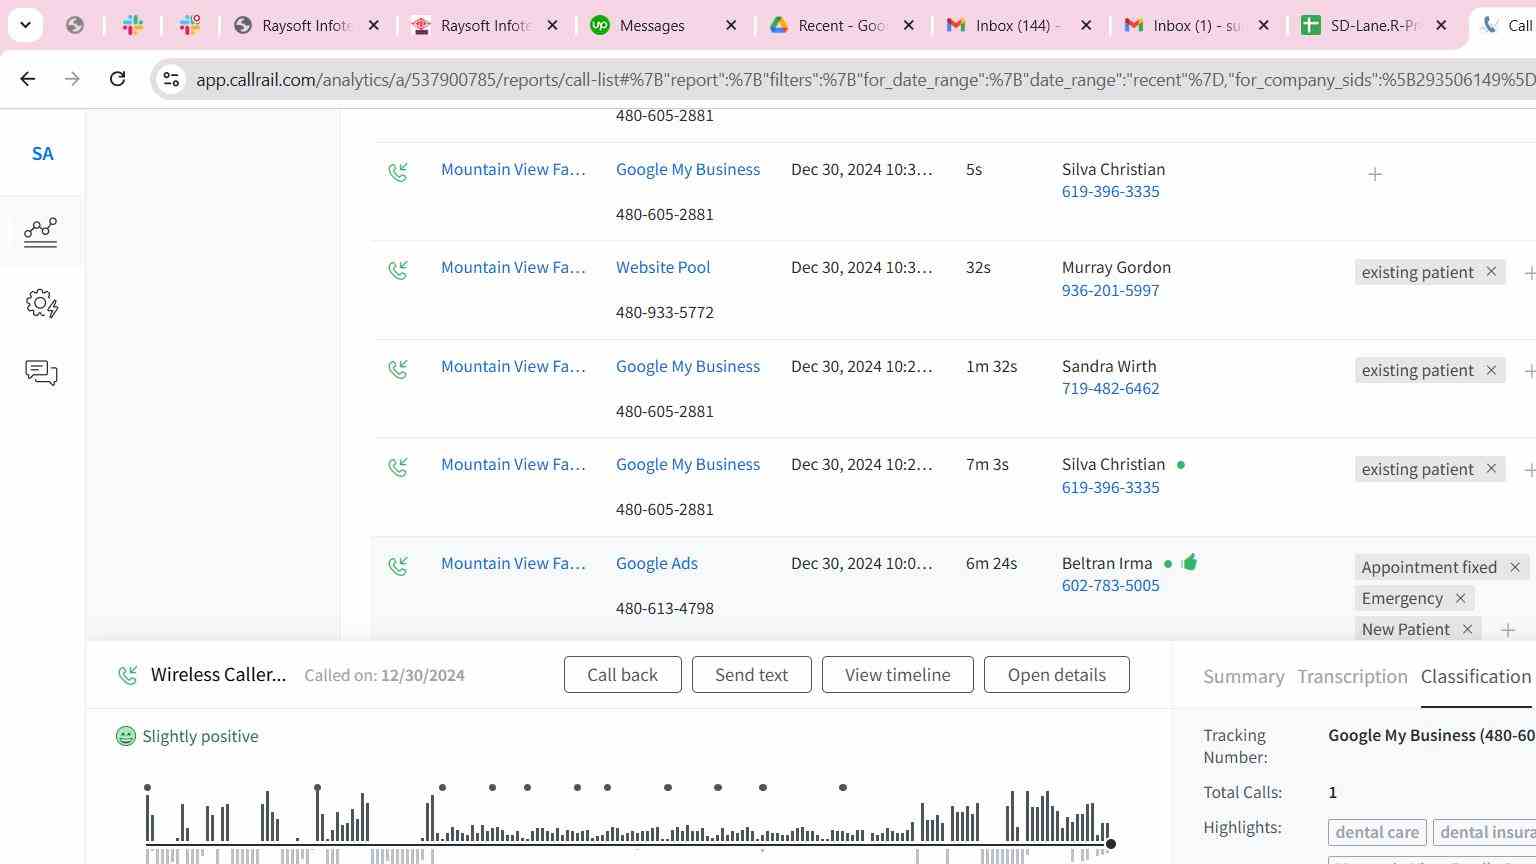Open Website Pool source link
This screenshot has width=1536, height=864.
coord(663,267)
